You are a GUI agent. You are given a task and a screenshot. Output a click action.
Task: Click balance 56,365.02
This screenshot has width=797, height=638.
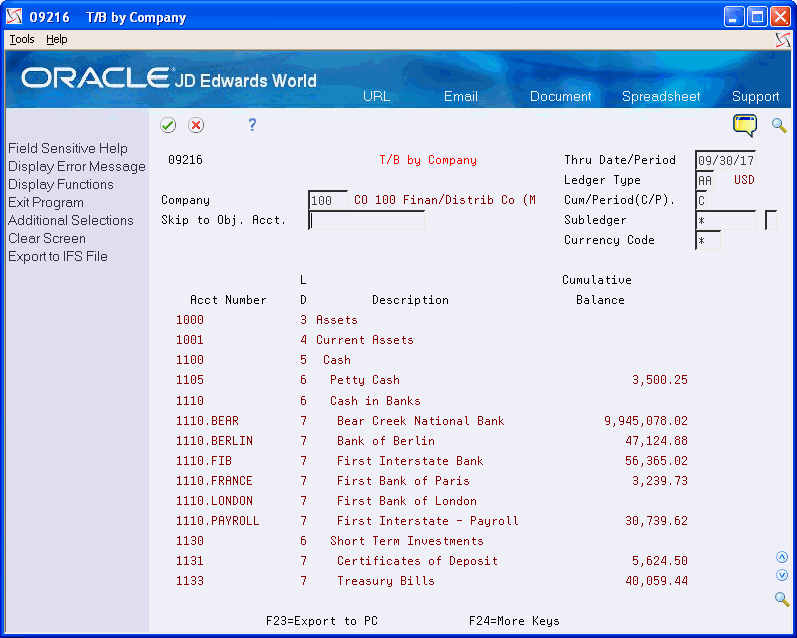coord(656,461)
